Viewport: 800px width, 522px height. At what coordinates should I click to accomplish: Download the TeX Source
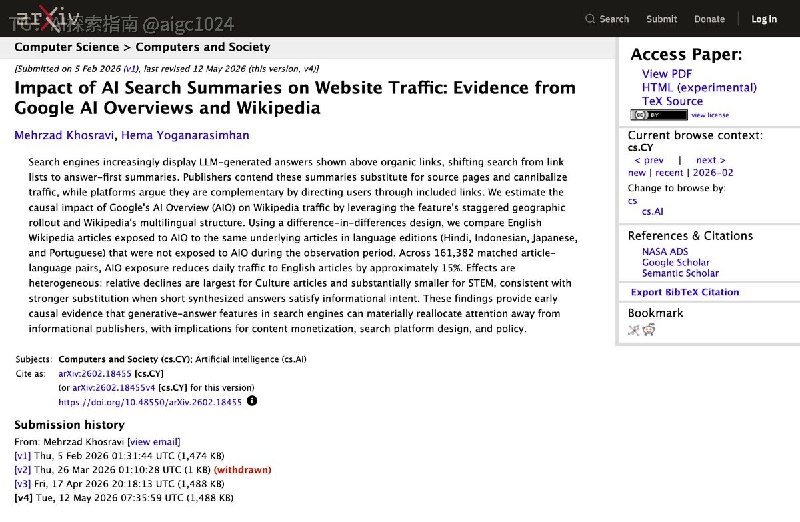(x=672, y=101)
